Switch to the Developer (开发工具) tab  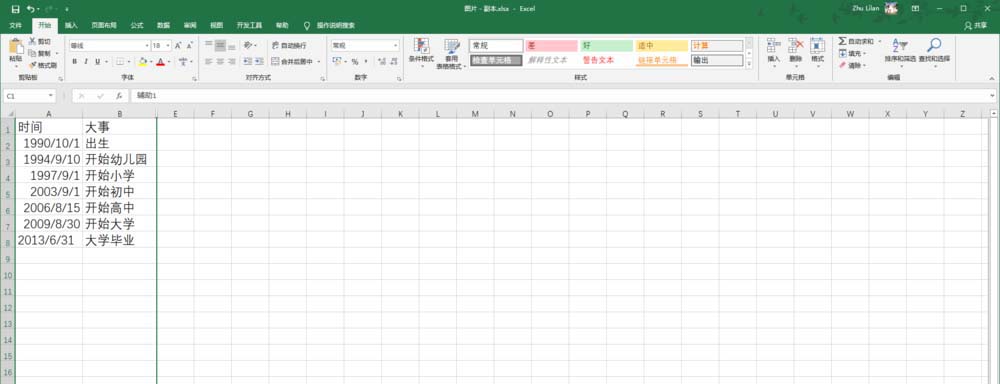click(x=249, y=26)
